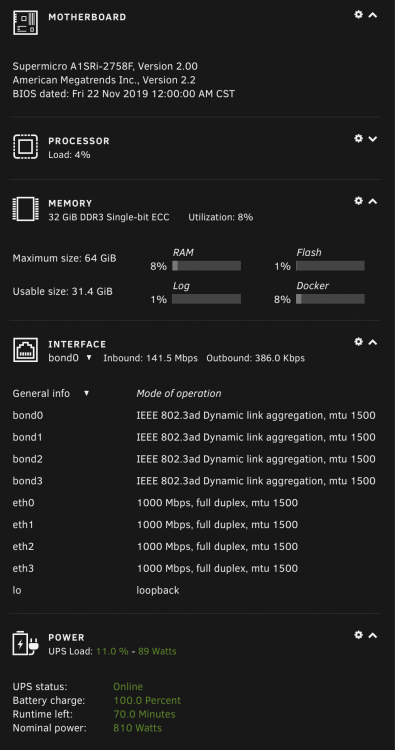Collapse the Memory section

pyautogui.click(x=373, y=201)
